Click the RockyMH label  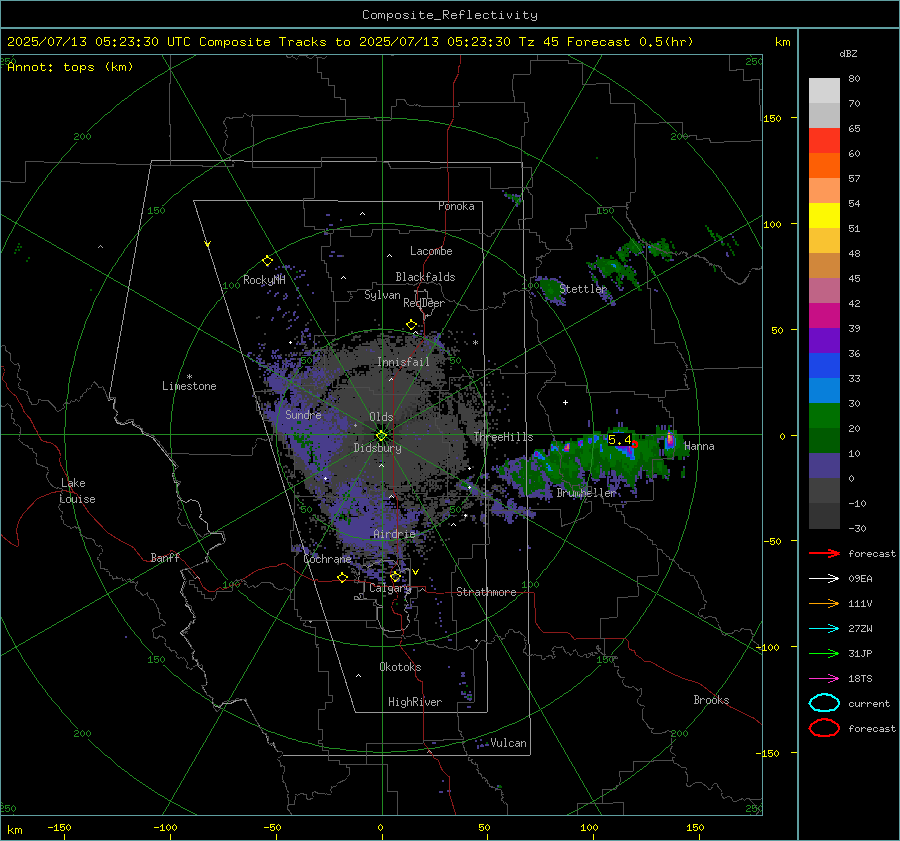pos(264,280)
